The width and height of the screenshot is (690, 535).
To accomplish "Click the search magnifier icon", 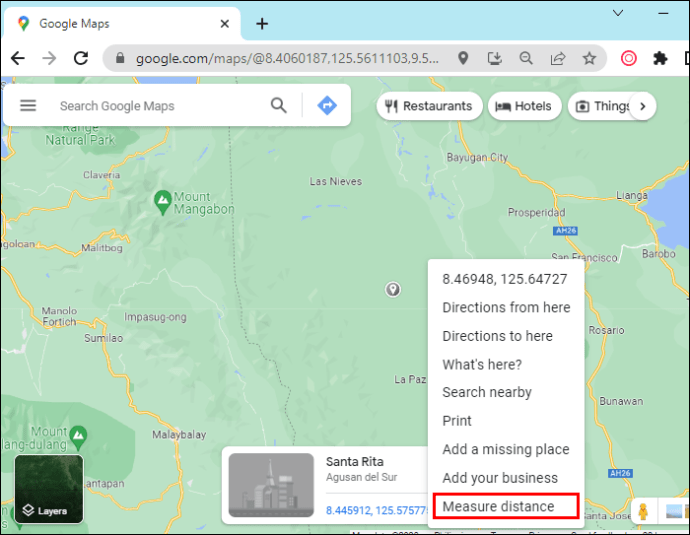I will click(279, 106).
